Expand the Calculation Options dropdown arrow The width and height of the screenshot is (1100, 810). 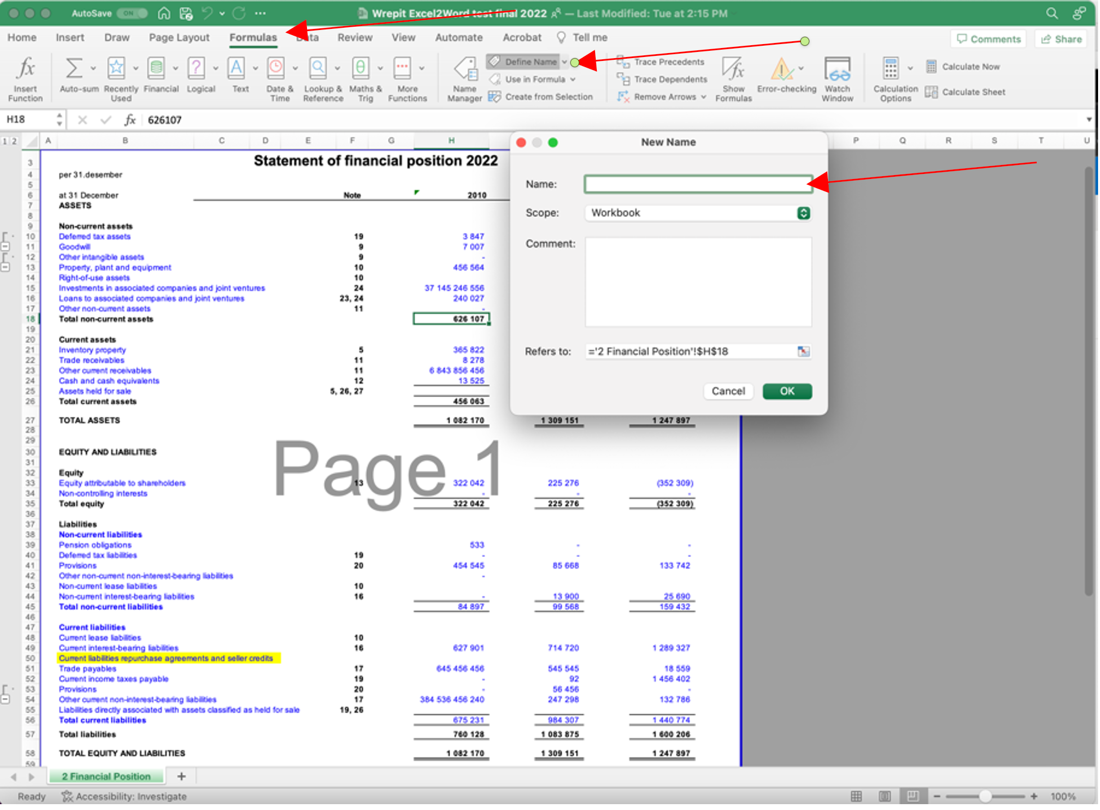(910, 69)
